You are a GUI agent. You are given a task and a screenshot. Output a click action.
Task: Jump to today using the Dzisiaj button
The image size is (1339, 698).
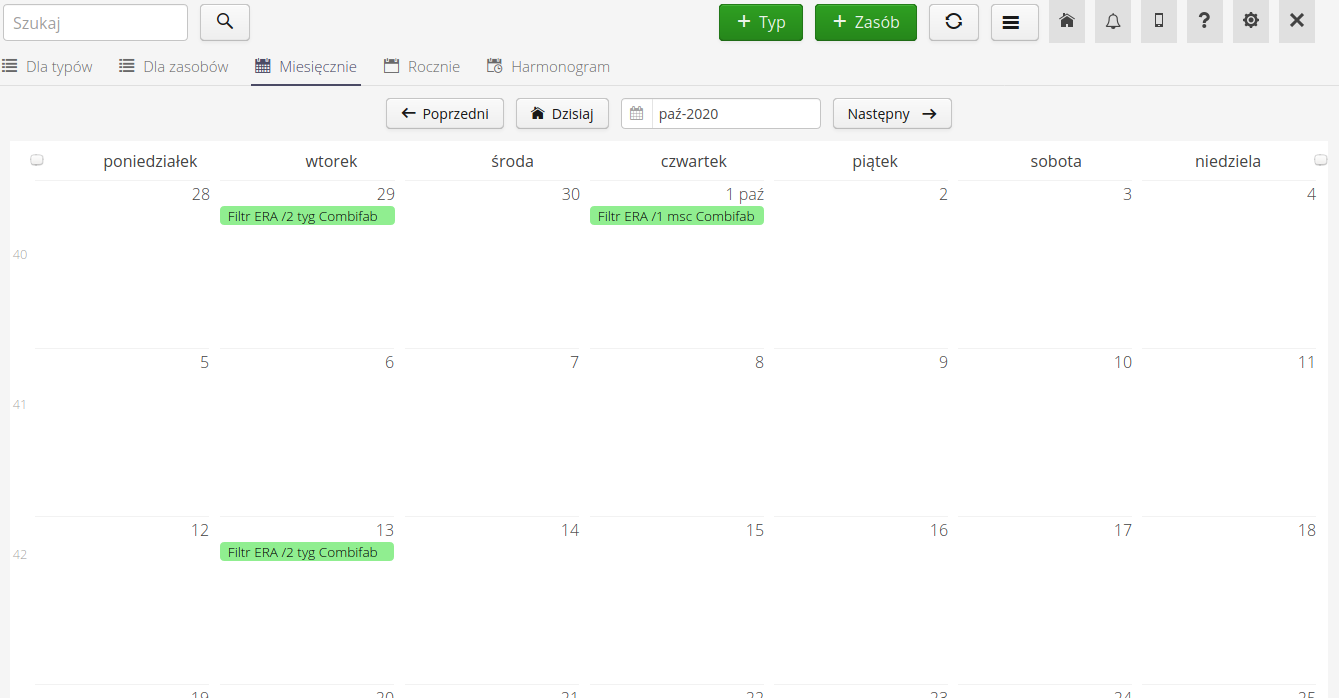pyautogui.click(x=562, y=113)
